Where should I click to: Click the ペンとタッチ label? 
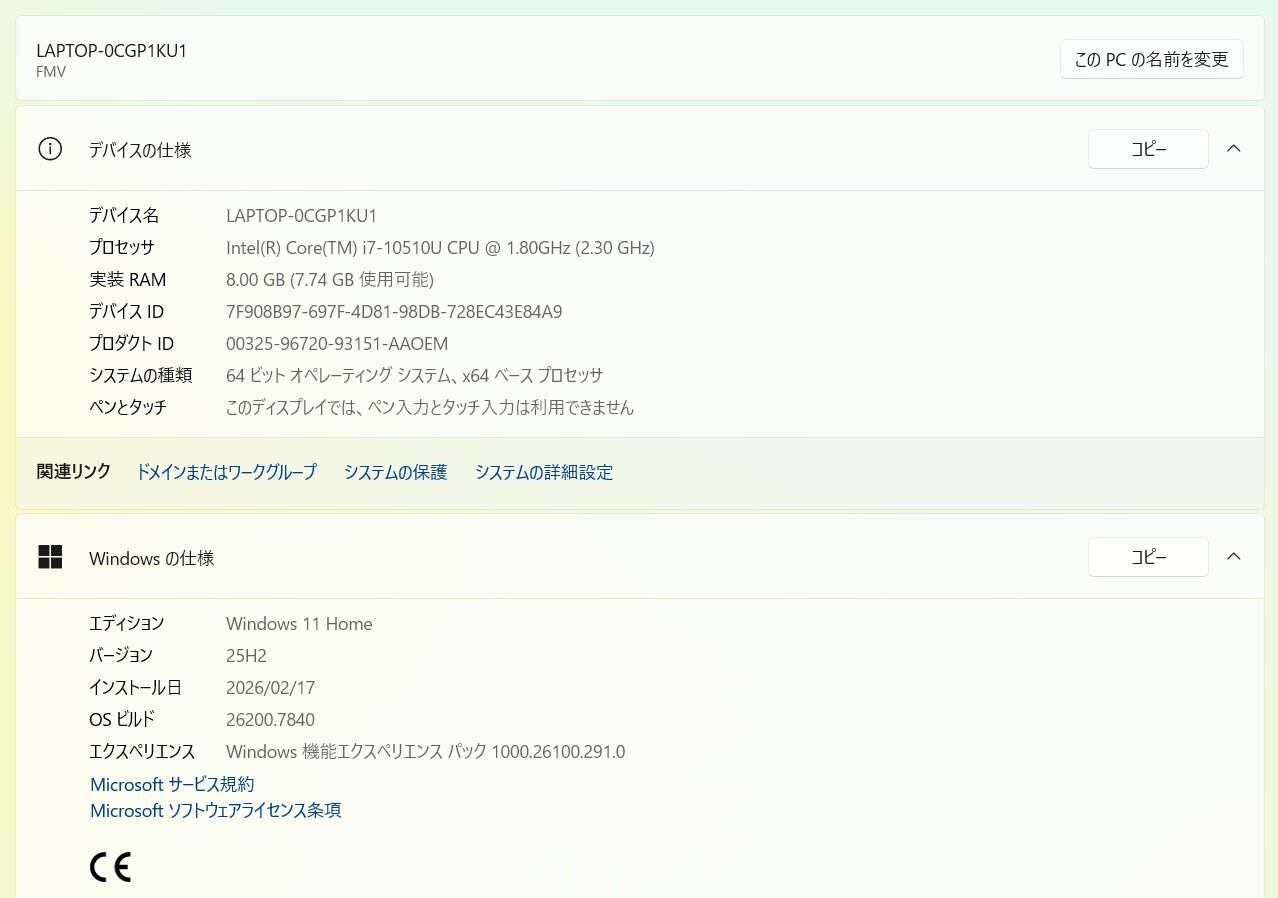click(x=128, y=408)
